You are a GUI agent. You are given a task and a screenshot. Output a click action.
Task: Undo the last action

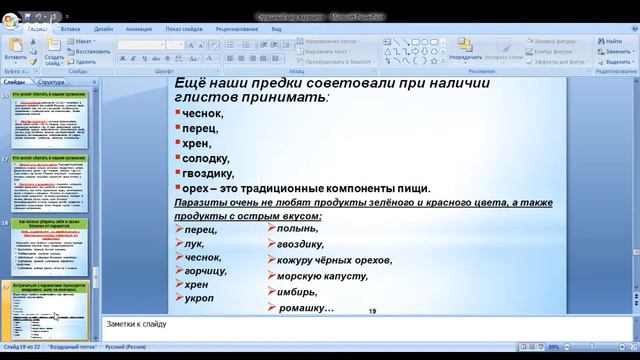click(38, 17)
